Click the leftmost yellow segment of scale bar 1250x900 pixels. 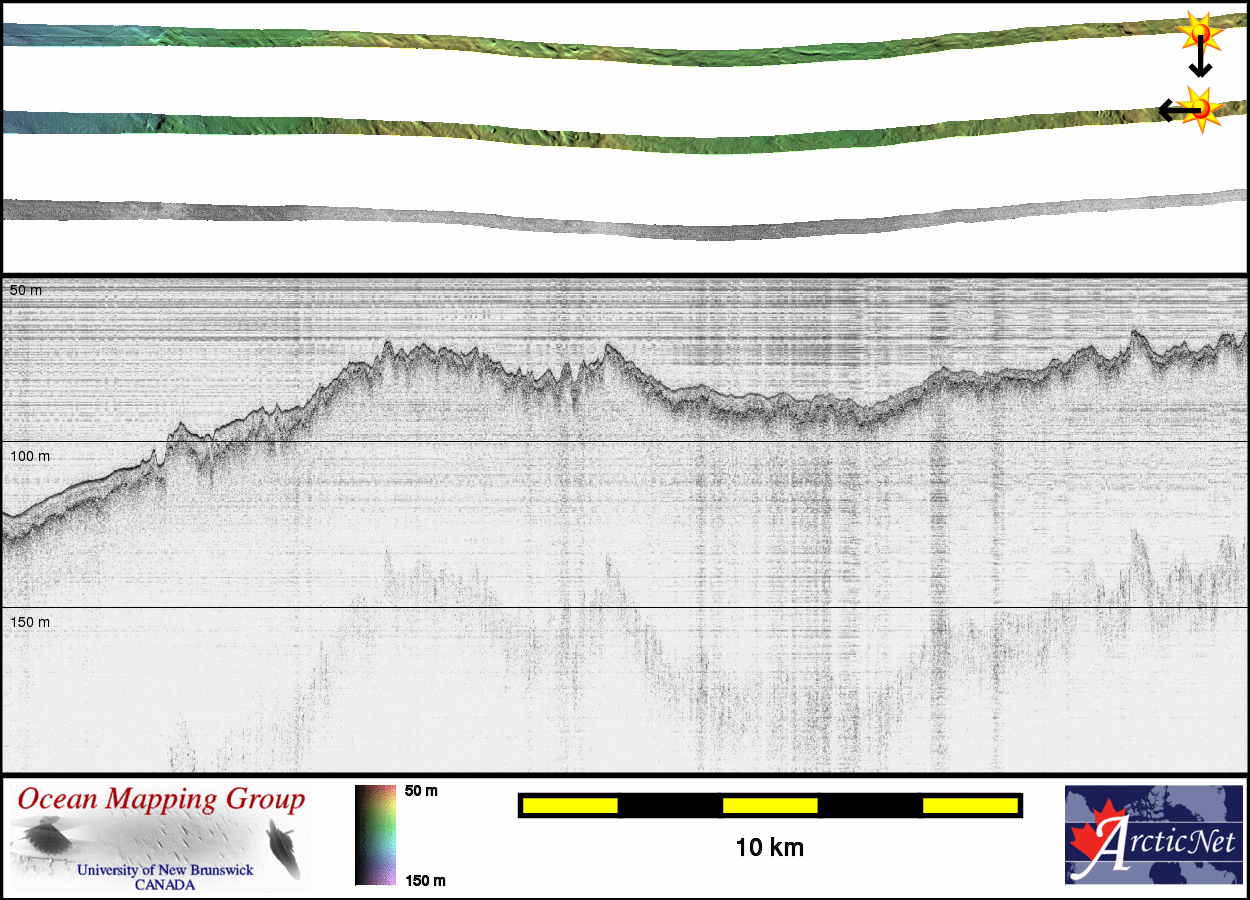coord(570,805)
